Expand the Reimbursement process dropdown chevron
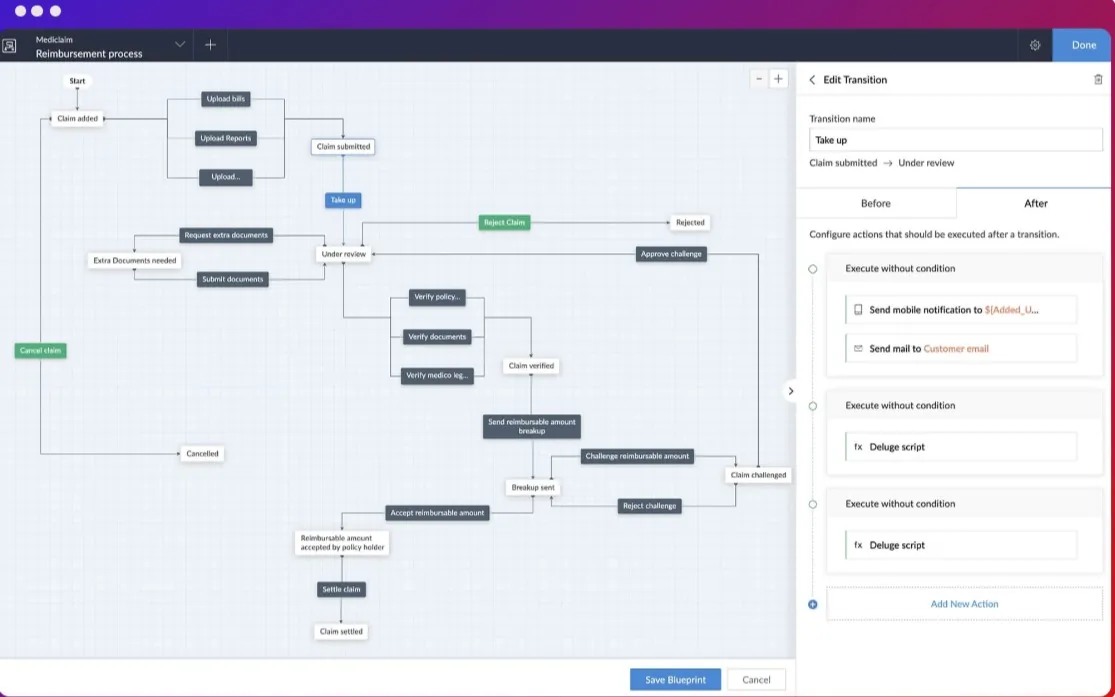 tap(180, 45)
